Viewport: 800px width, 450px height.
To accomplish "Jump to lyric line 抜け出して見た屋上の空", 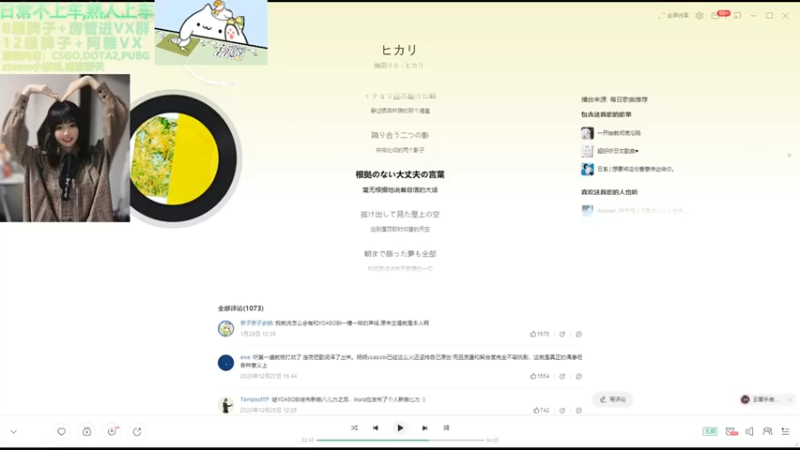I will (400, 214).
